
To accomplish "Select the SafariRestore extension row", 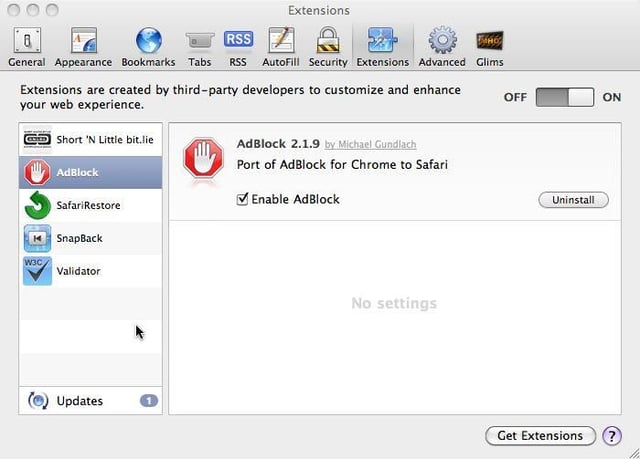I will pos(90,205).
